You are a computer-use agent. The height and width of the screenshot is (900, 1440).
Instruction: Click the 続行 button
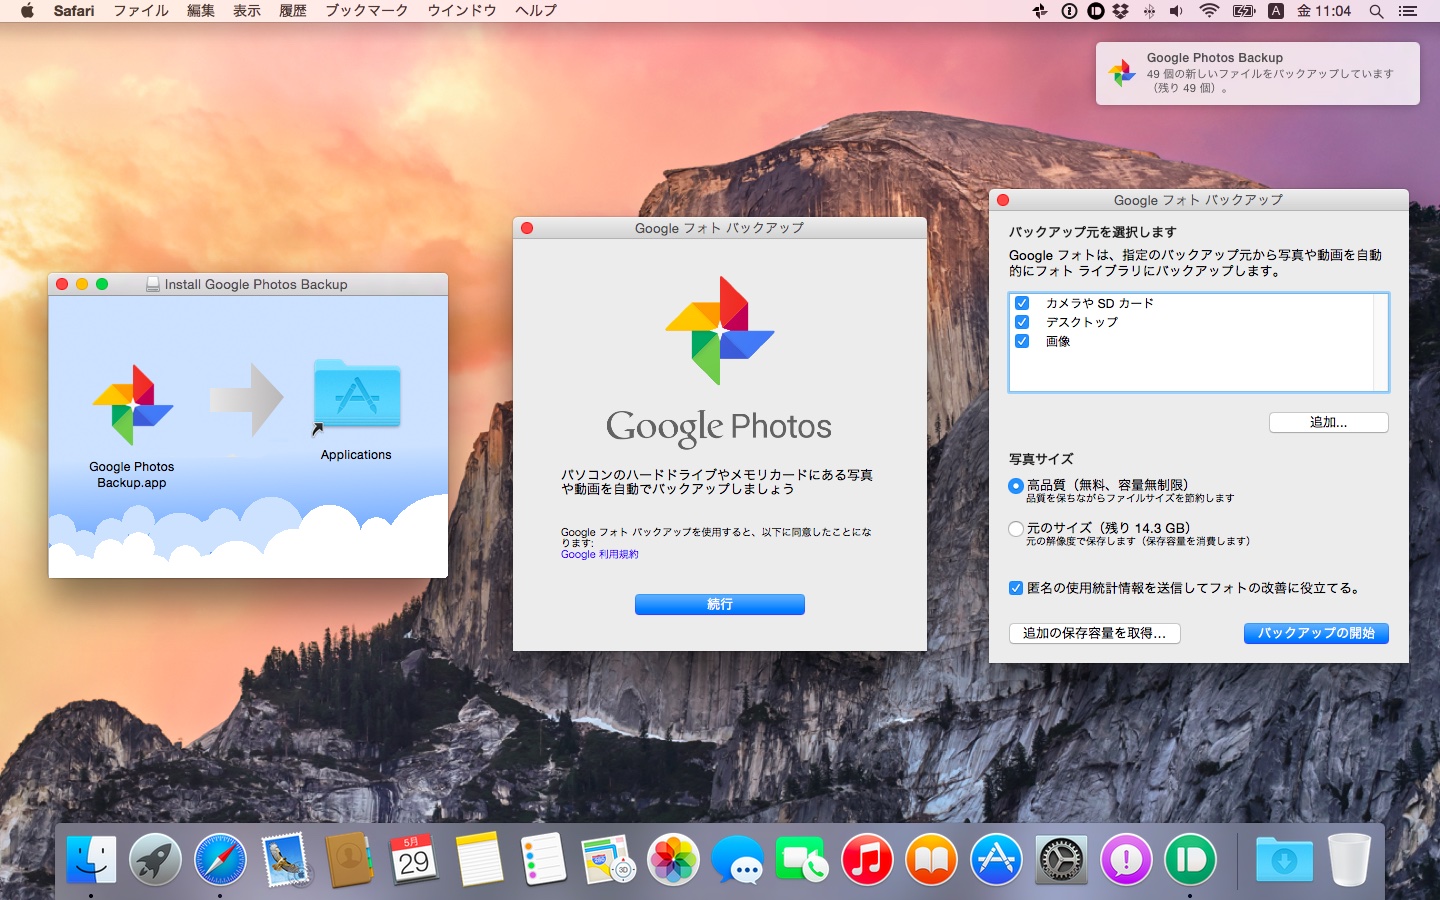tap(720, 604)
